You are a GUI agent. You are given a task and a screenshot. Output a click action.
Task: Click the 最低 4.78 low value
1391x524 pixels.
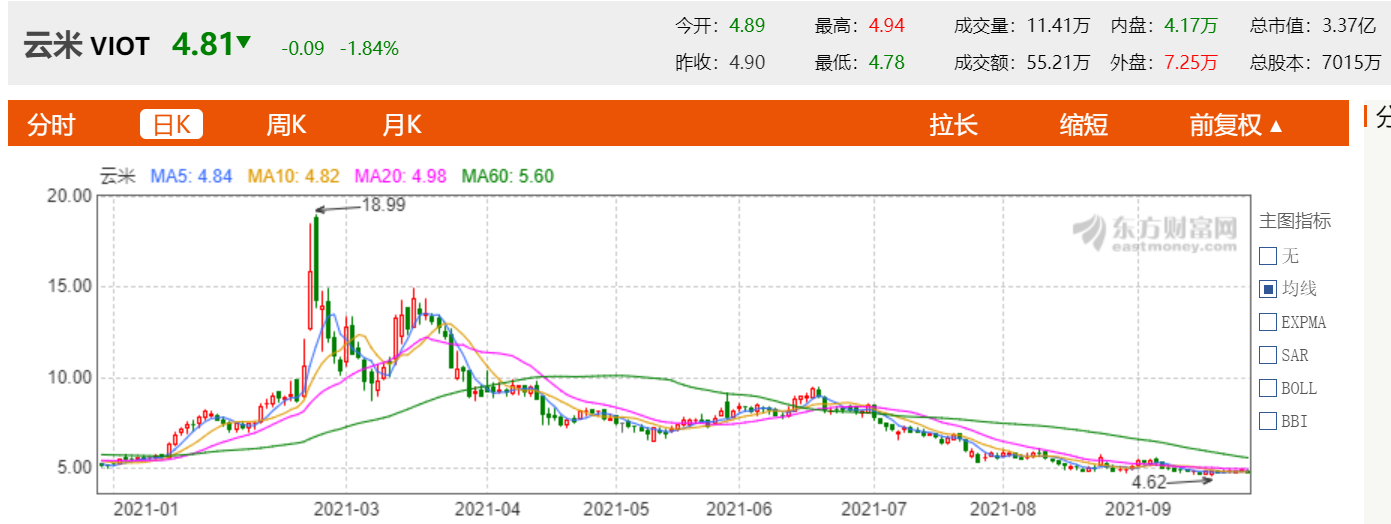pos(886,63)
